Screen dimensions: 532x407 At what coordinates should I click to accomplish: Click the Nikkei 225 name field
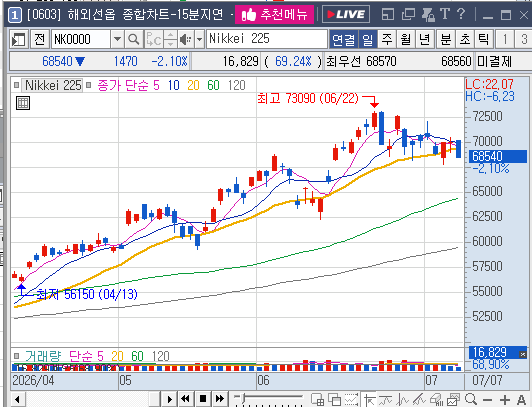267,39
